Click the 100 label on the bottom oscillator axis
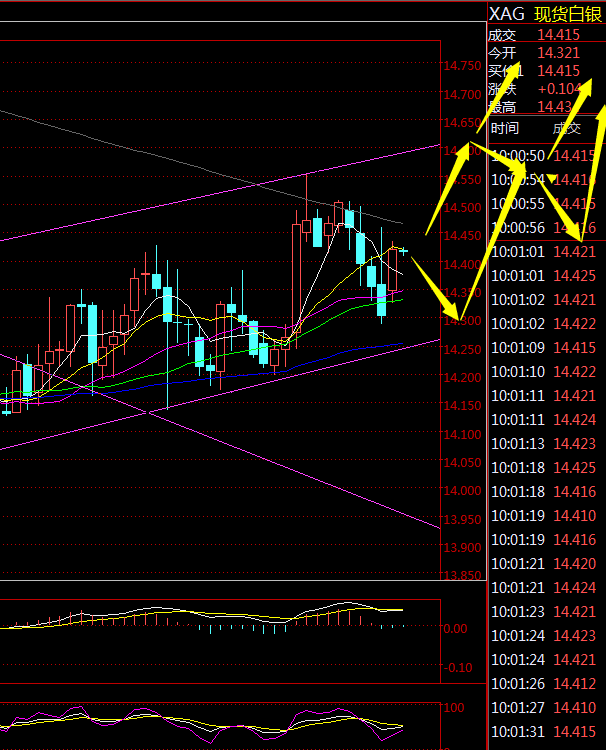The height and width of the screenshot is (750, 606). [453, 707]
